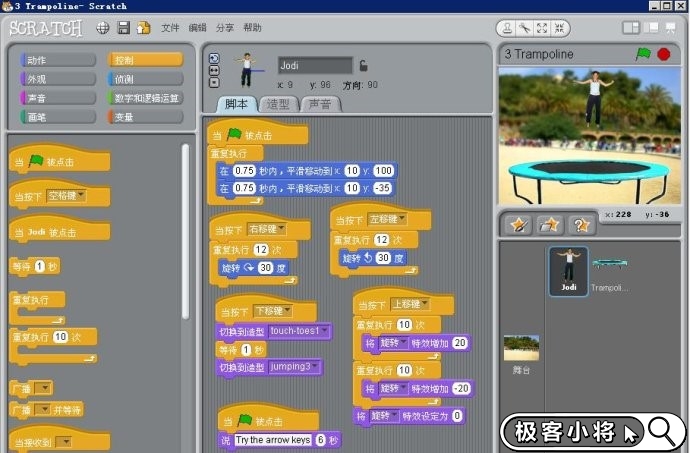Click the paint new sprite star icon
The height and width of the screenshot is (453, 690).
518,225
